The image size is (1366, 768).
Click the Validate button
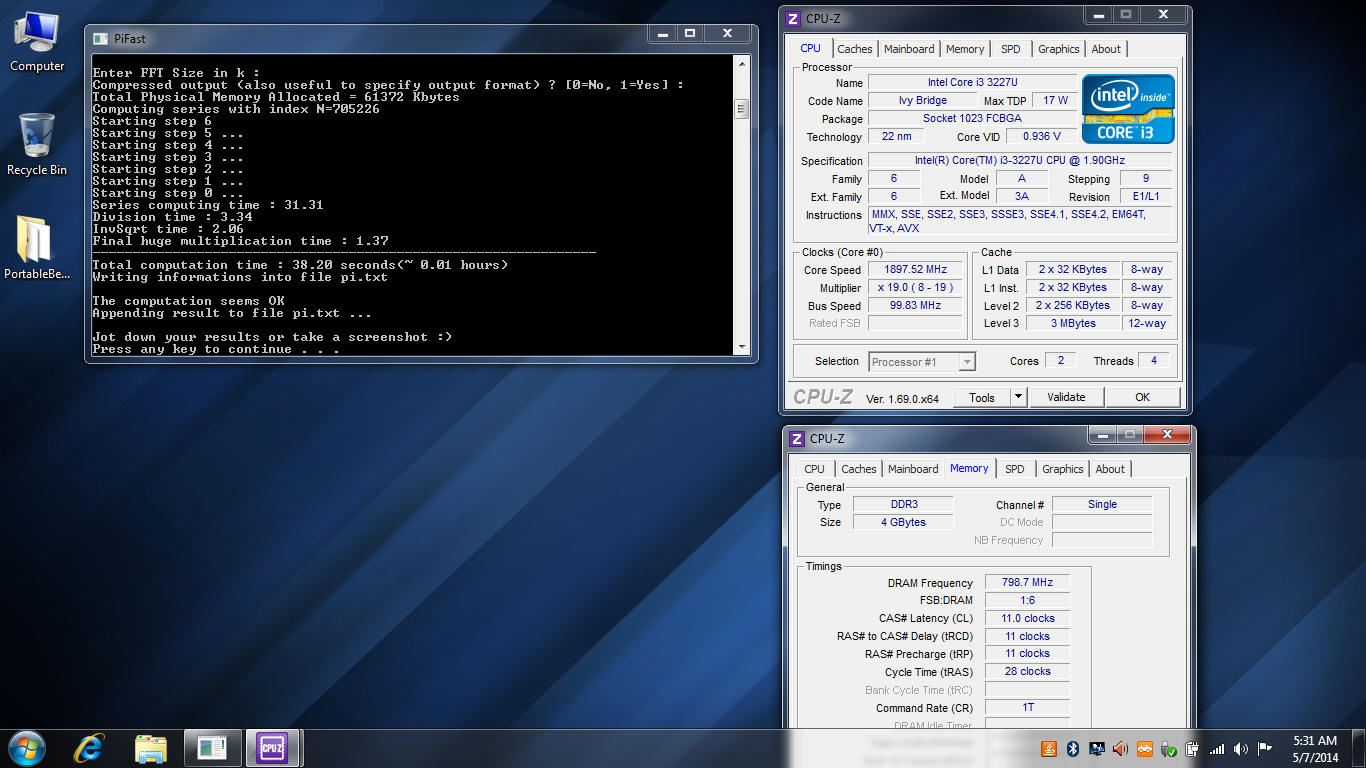pyautogui.click(x=1066, y=397)
